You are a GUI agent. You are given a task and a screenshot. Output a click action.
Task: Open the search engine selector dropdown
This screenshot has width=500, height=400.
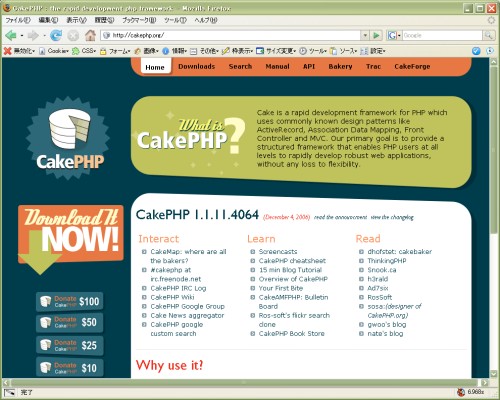tap(399, 35)
